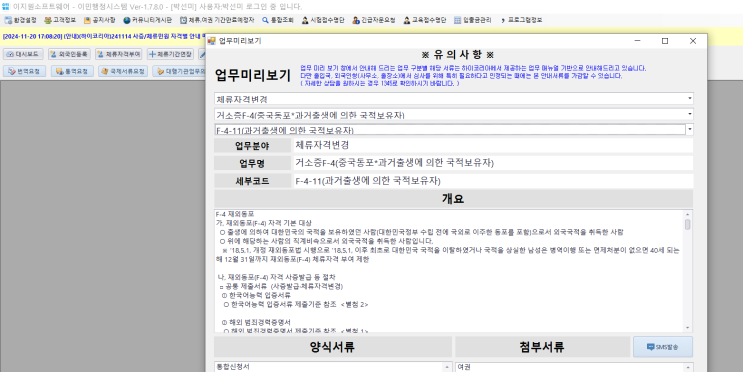Open 교육접수명단 menu item

[x=425, y=20]
